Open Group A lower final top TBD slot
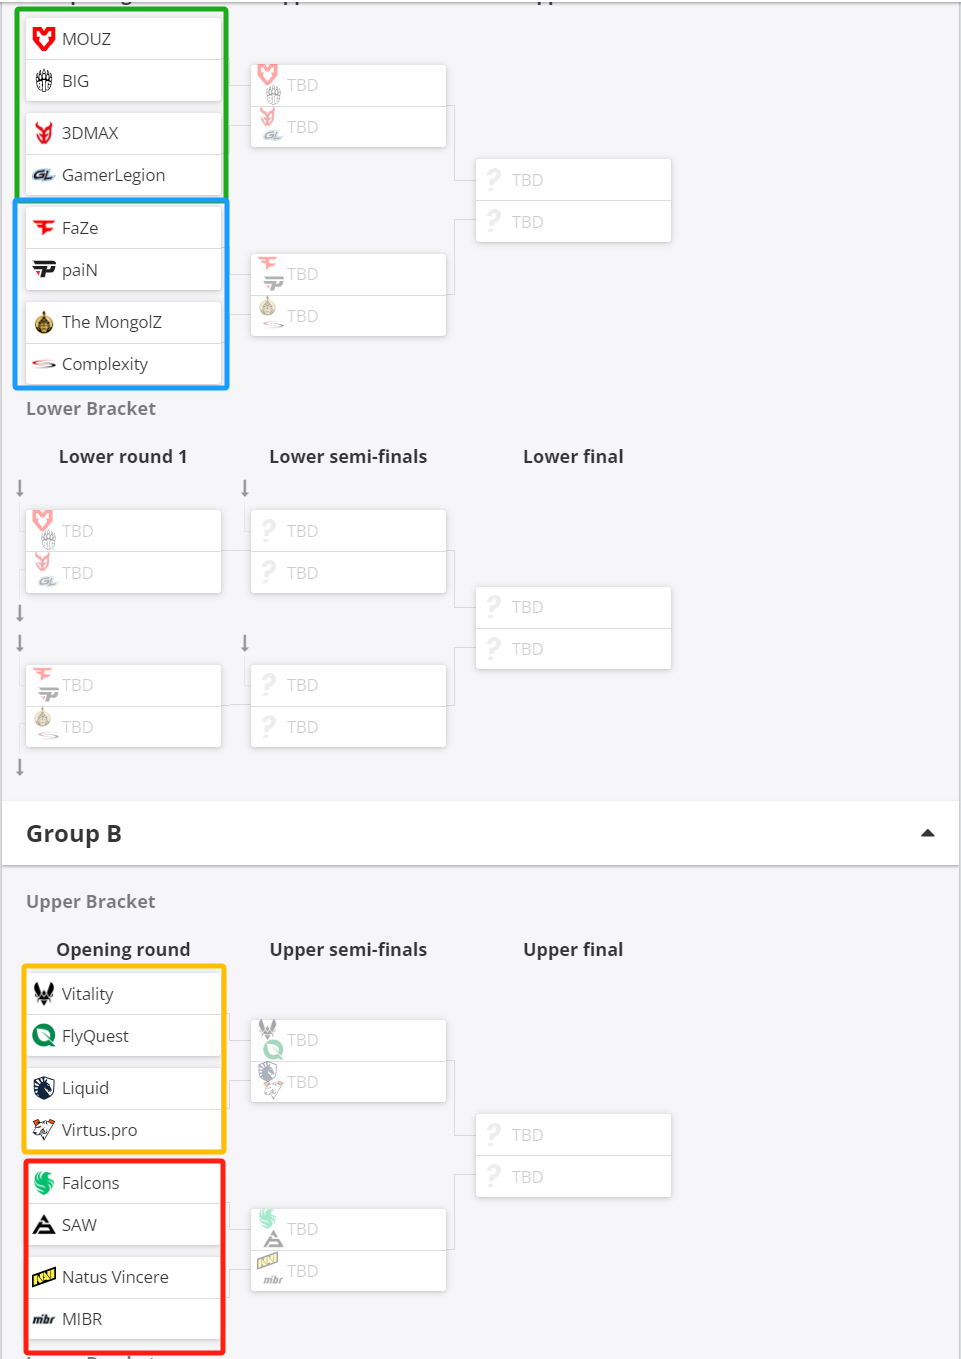961x1359 pixels. click(573, 607)
